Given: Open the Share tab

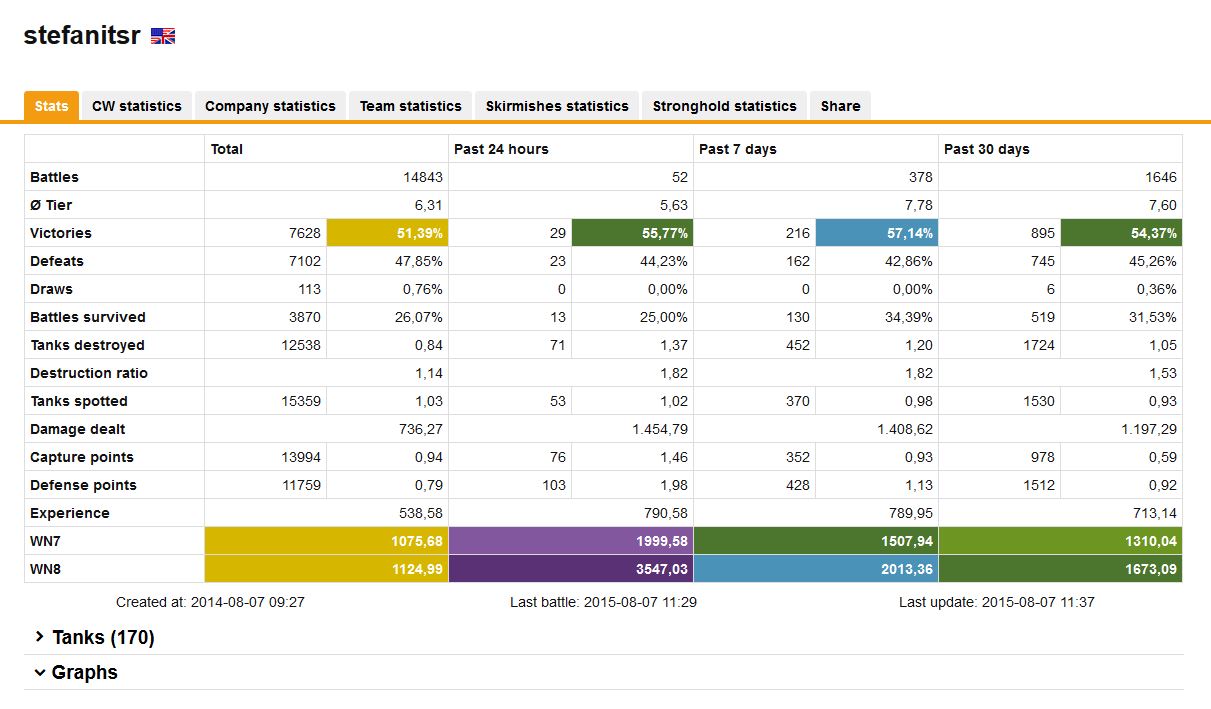Looking at the screenshot, I should [840, 106].
